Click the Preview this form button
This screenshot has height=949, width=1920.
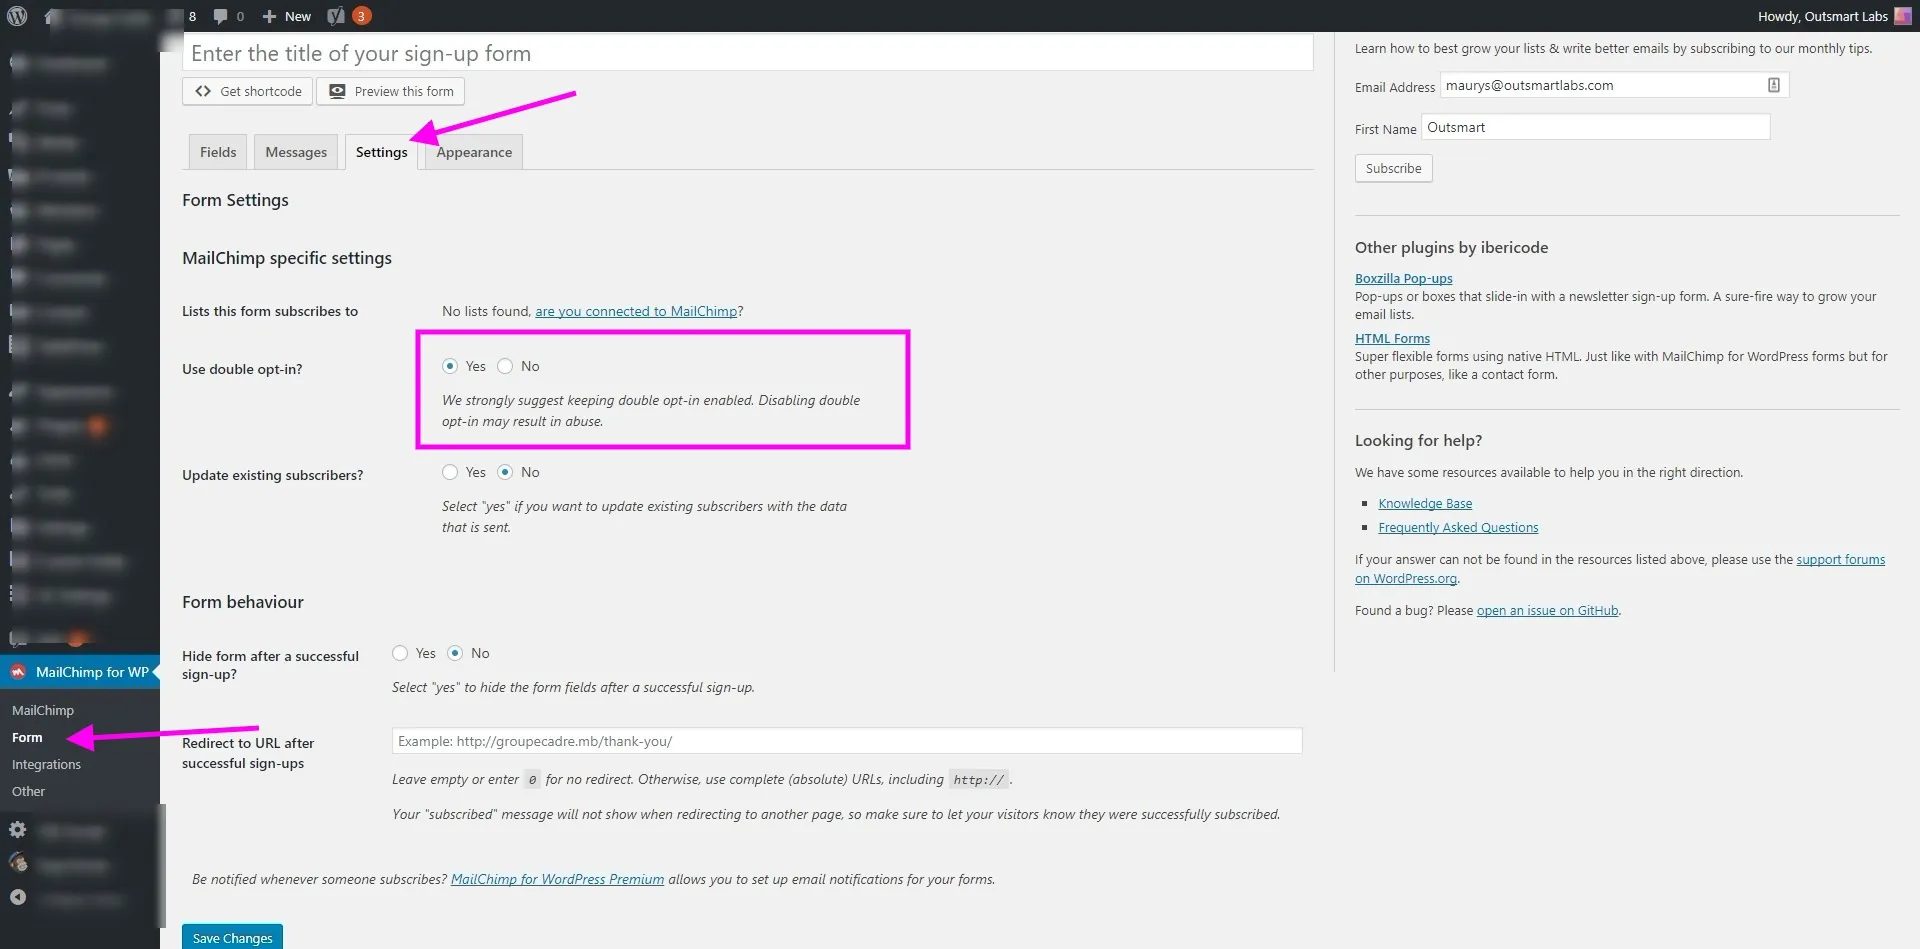pyautogui.click(x=391, y=91)
